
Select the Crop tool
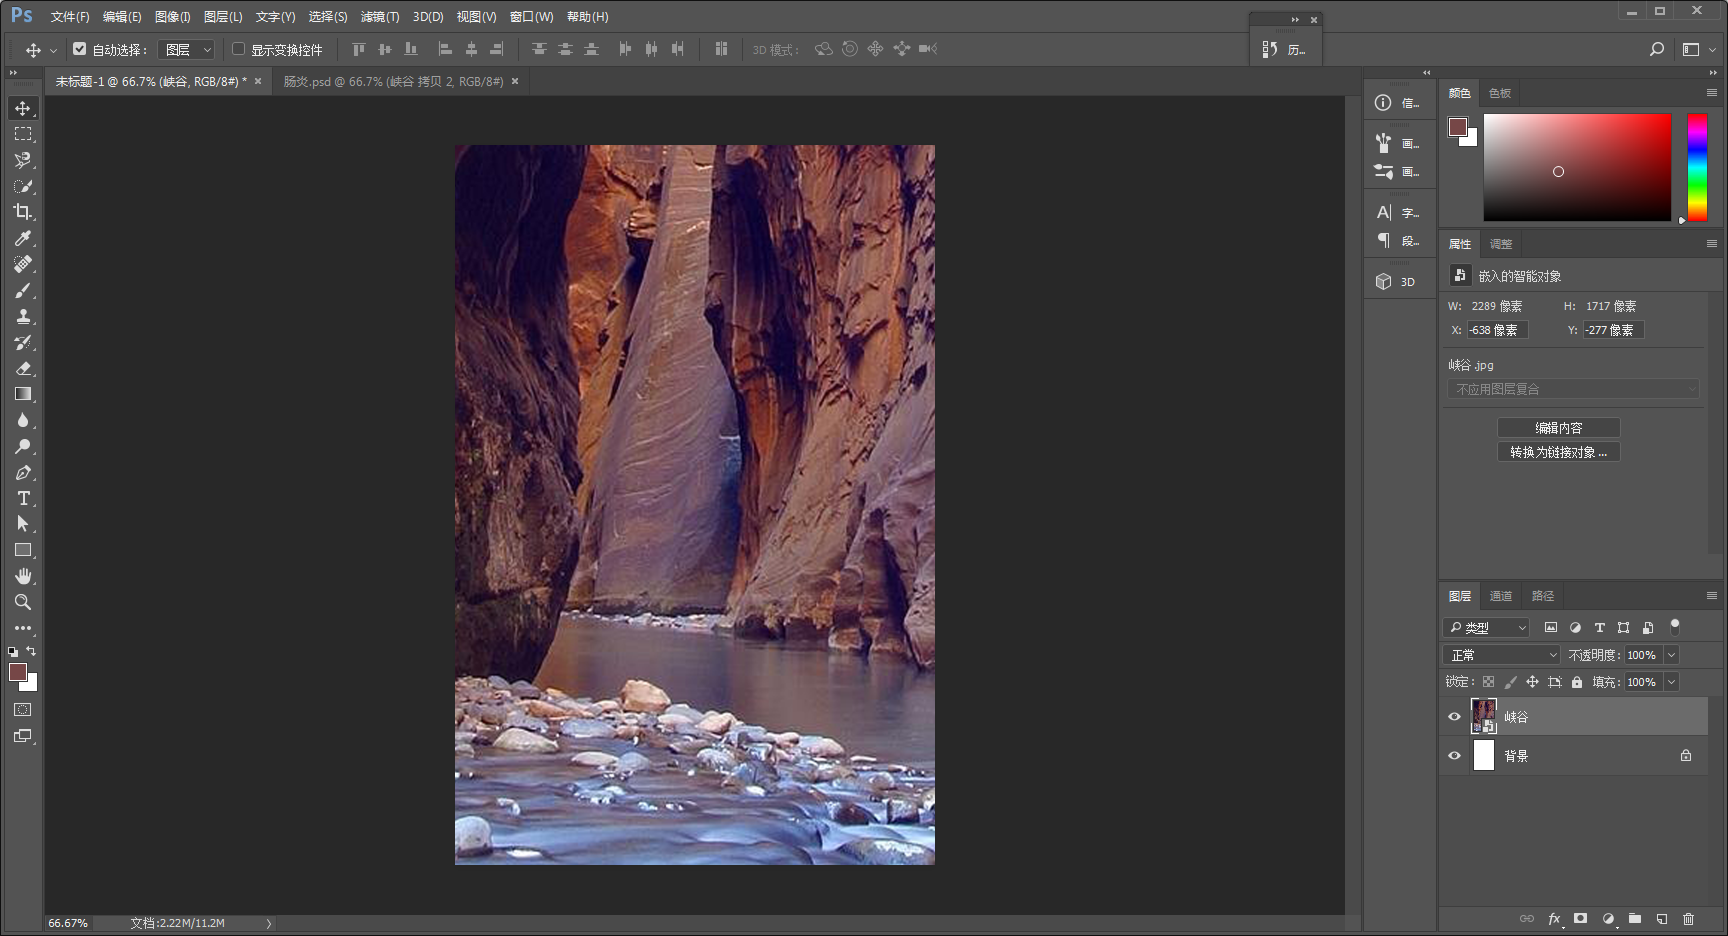point(23,212)
